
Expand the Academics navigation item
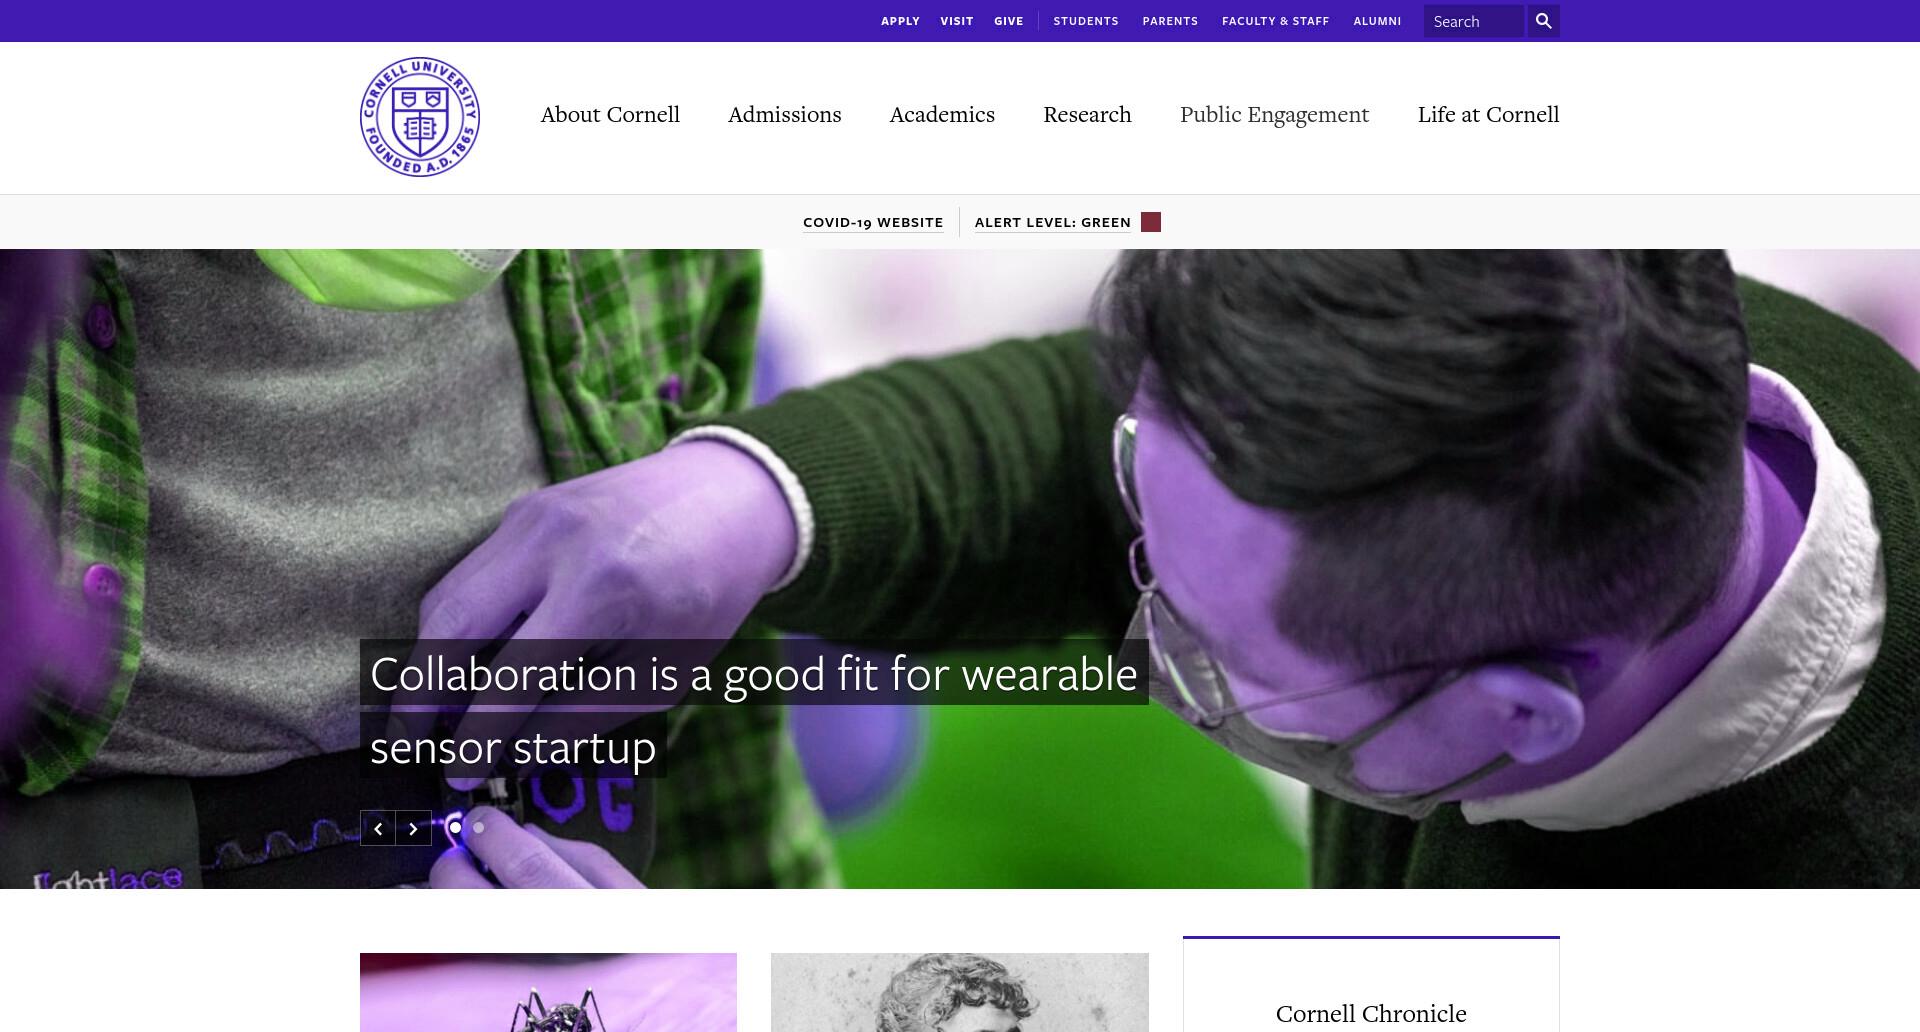point(942,114)
